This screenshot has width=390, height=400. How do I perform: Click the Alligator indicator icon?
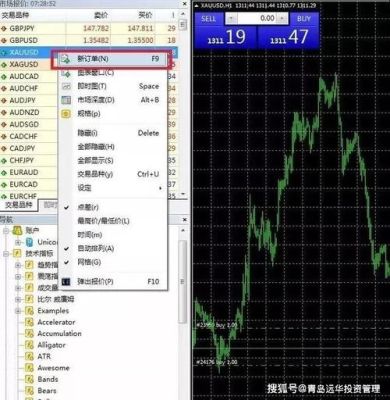(x=30, y=345)
